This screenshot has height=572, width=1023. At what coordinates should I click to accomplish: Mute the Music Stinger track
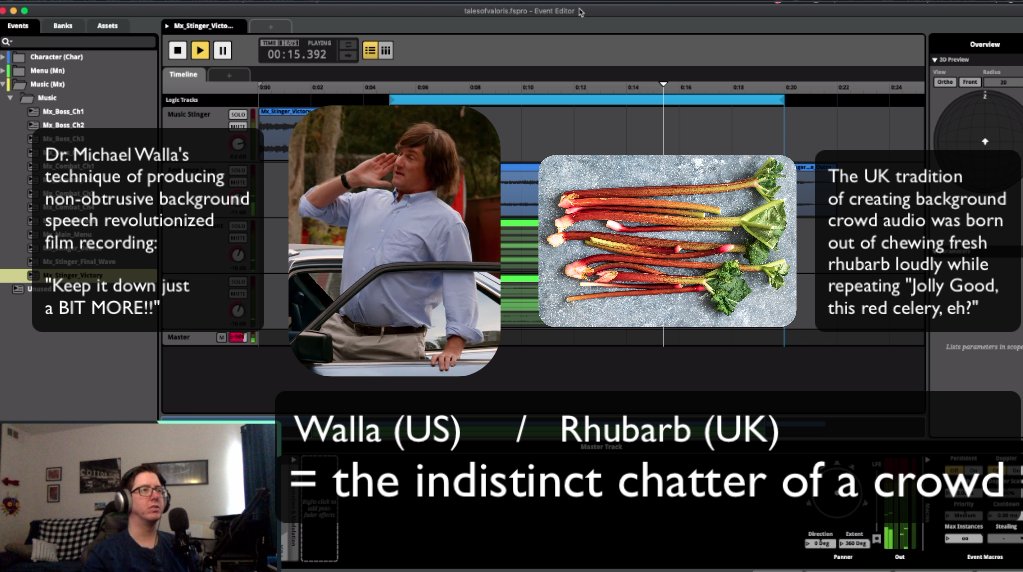coord(237,126)
